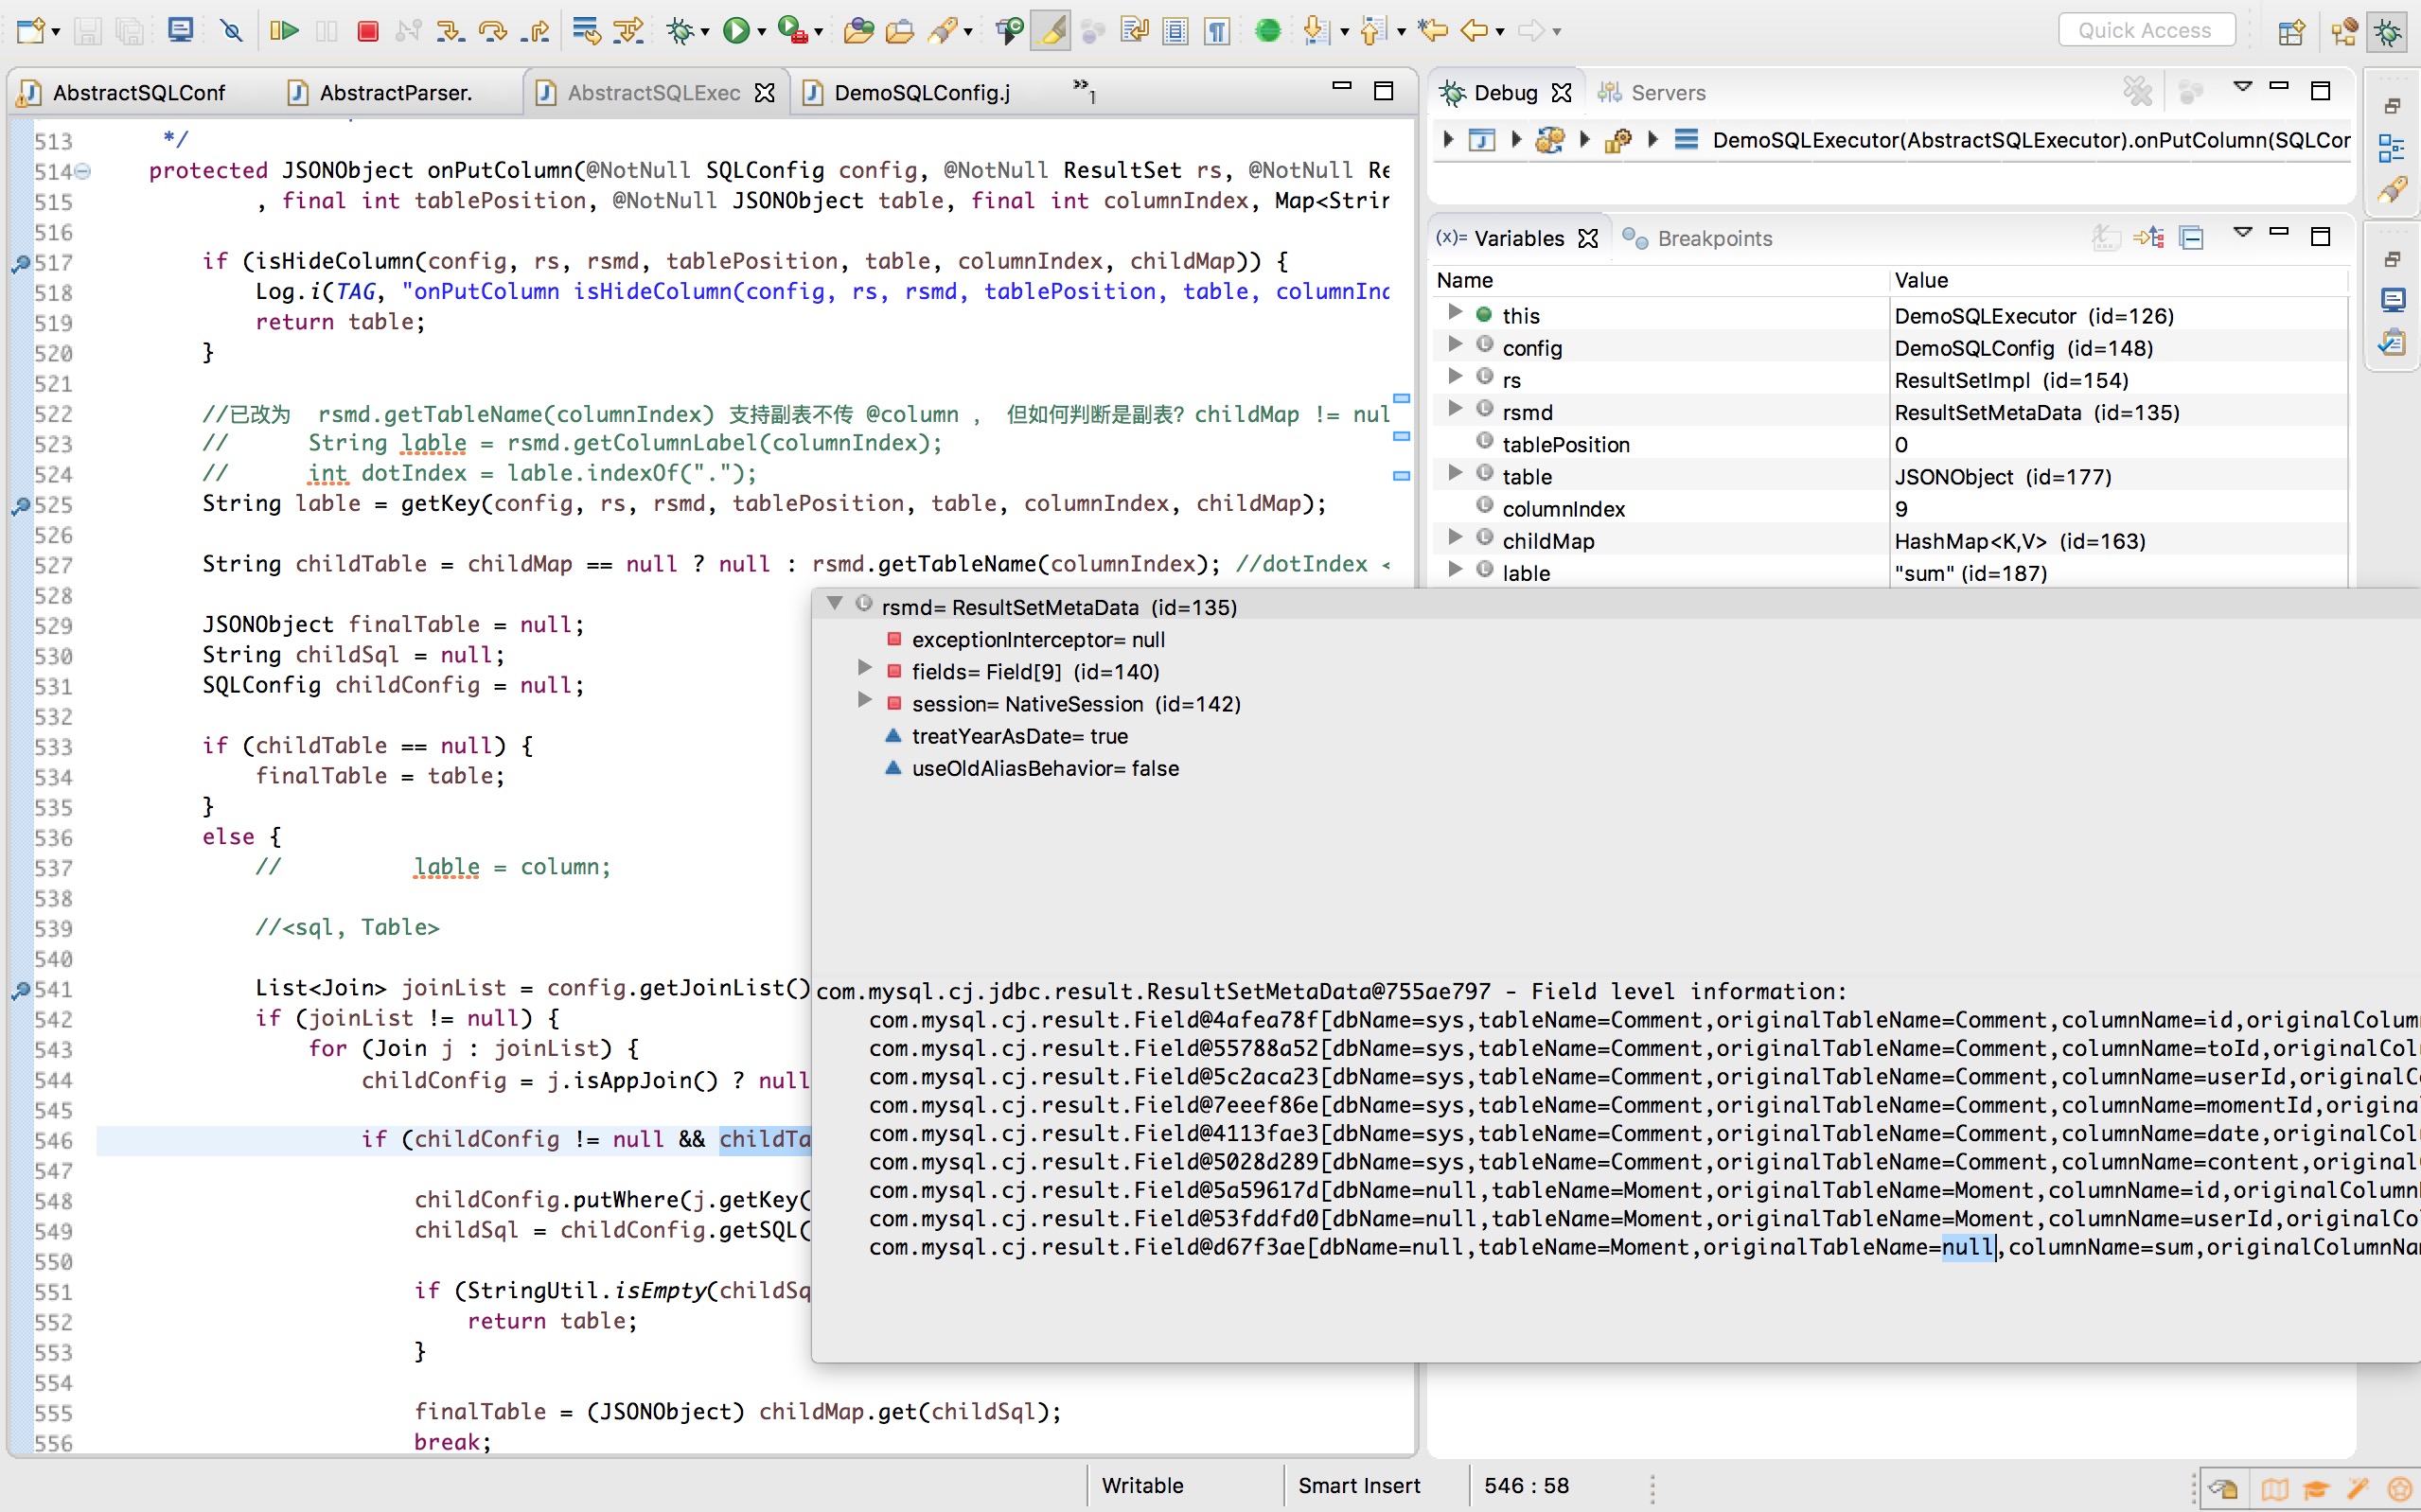Expand fields= Field[9] in rsmd popup

[x=865, y=670]
